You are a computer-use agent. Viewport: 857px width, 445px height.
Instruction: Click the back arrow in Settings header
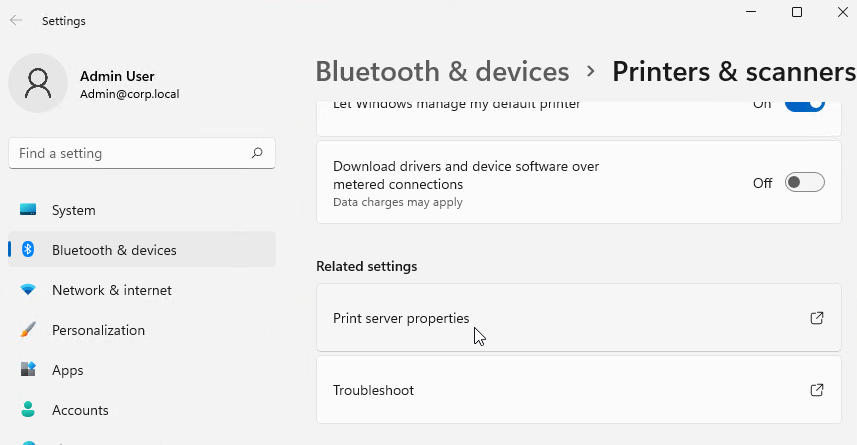tap(16, 21)
